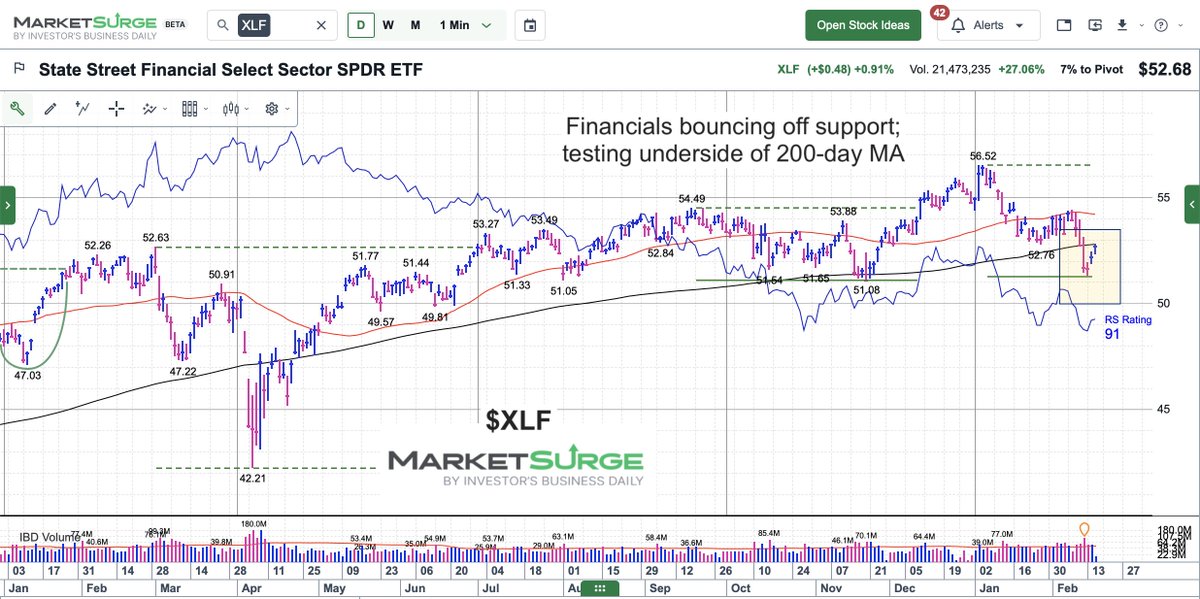
Task: Click the 52.76 price label
Action: tap(1042, 255)
